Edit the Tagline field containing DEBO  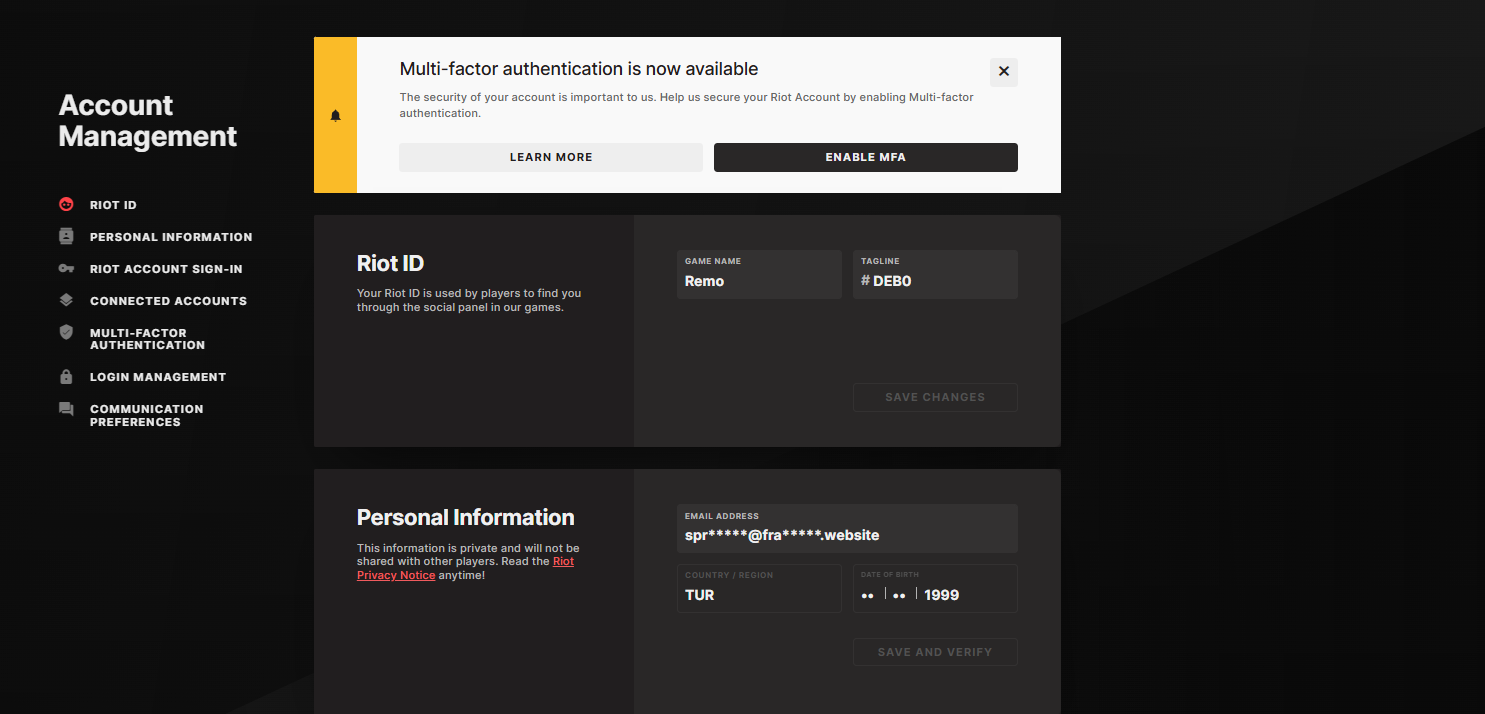click(935, 275)
